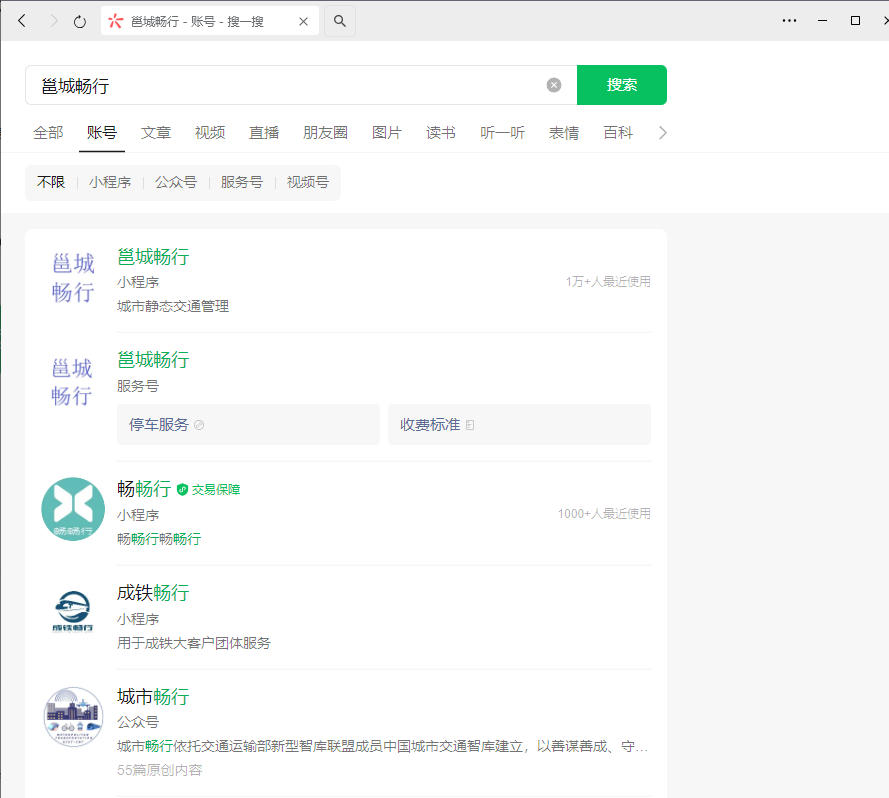Click the 1万+人最近使用 label
Screen dimensions: 889x798
608,281
